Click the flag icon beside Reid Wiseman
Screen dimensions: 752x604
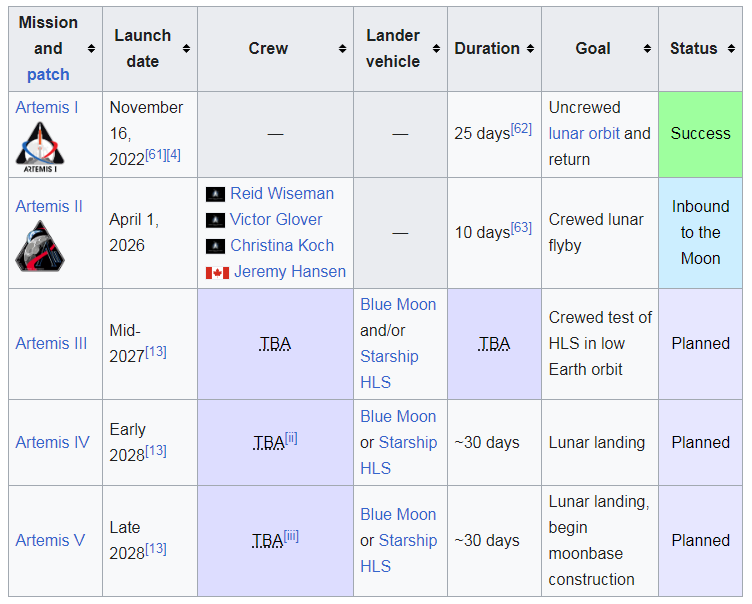(215, 194)
